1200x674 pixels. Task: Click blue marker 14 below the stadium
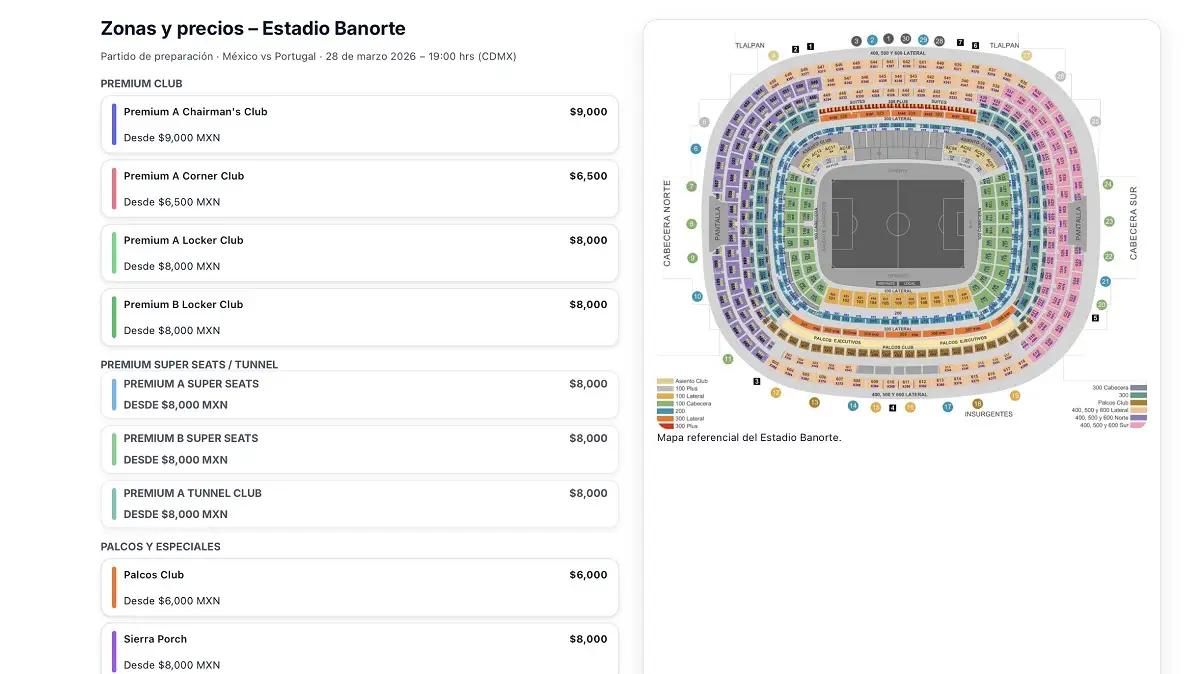853,405
